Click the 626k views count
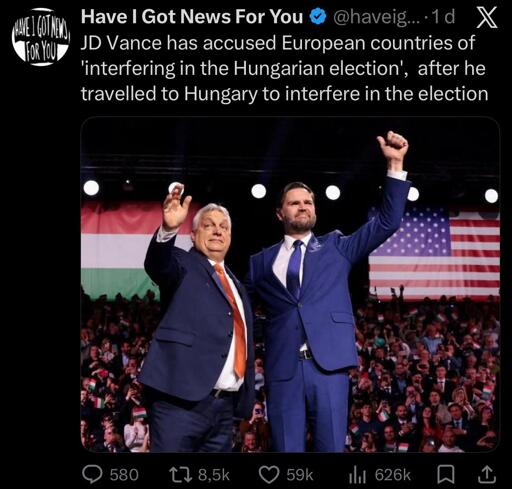Viewport: 512px width, 489px height. (393, 475)
